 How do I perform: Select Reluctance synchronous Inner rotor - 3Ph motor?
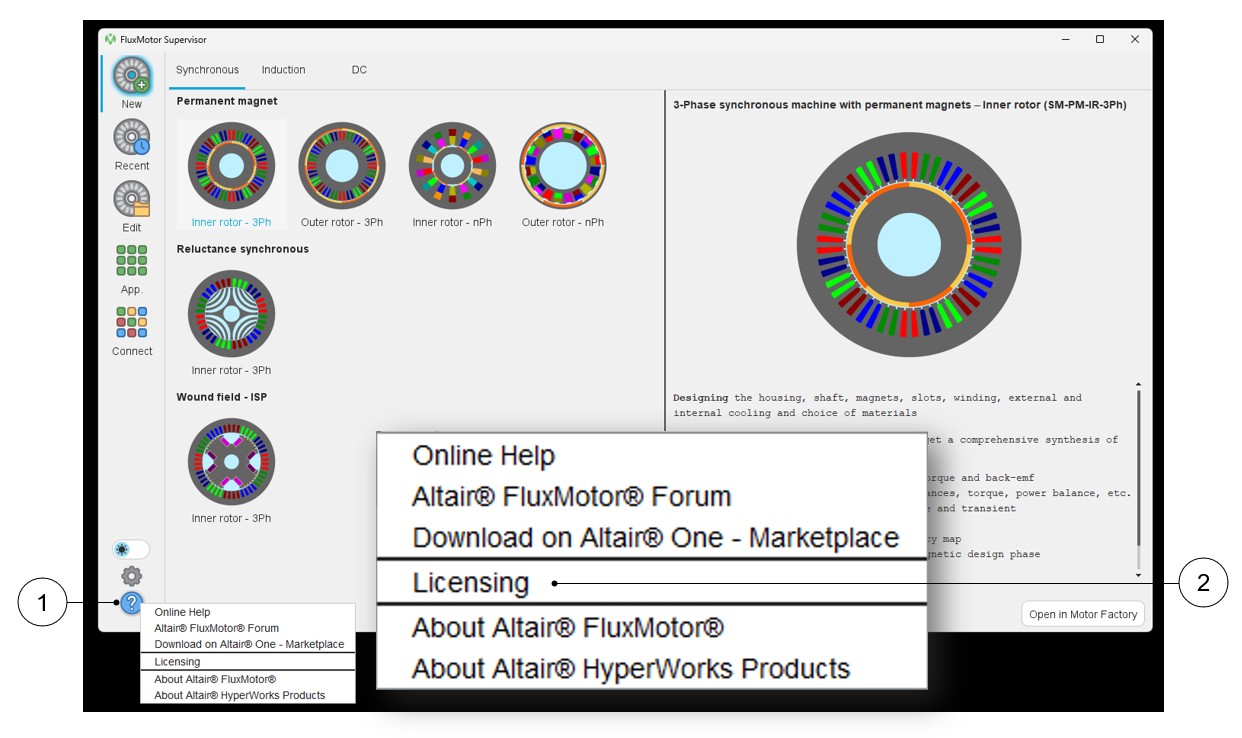pos(231,314)
